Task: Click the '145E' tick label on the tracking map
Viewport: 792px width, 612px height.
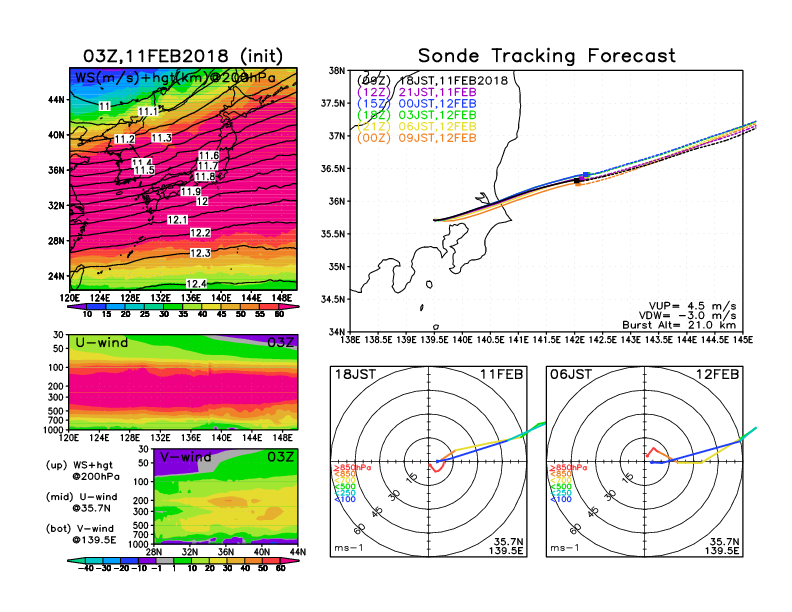Action: [x=742, y=340]
